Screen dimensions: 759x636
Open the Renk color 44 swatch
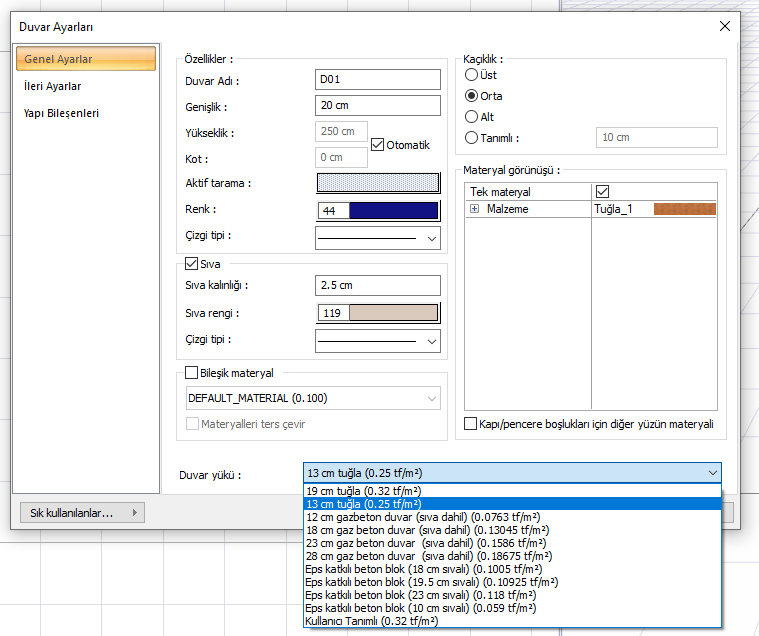pos(378,211)
